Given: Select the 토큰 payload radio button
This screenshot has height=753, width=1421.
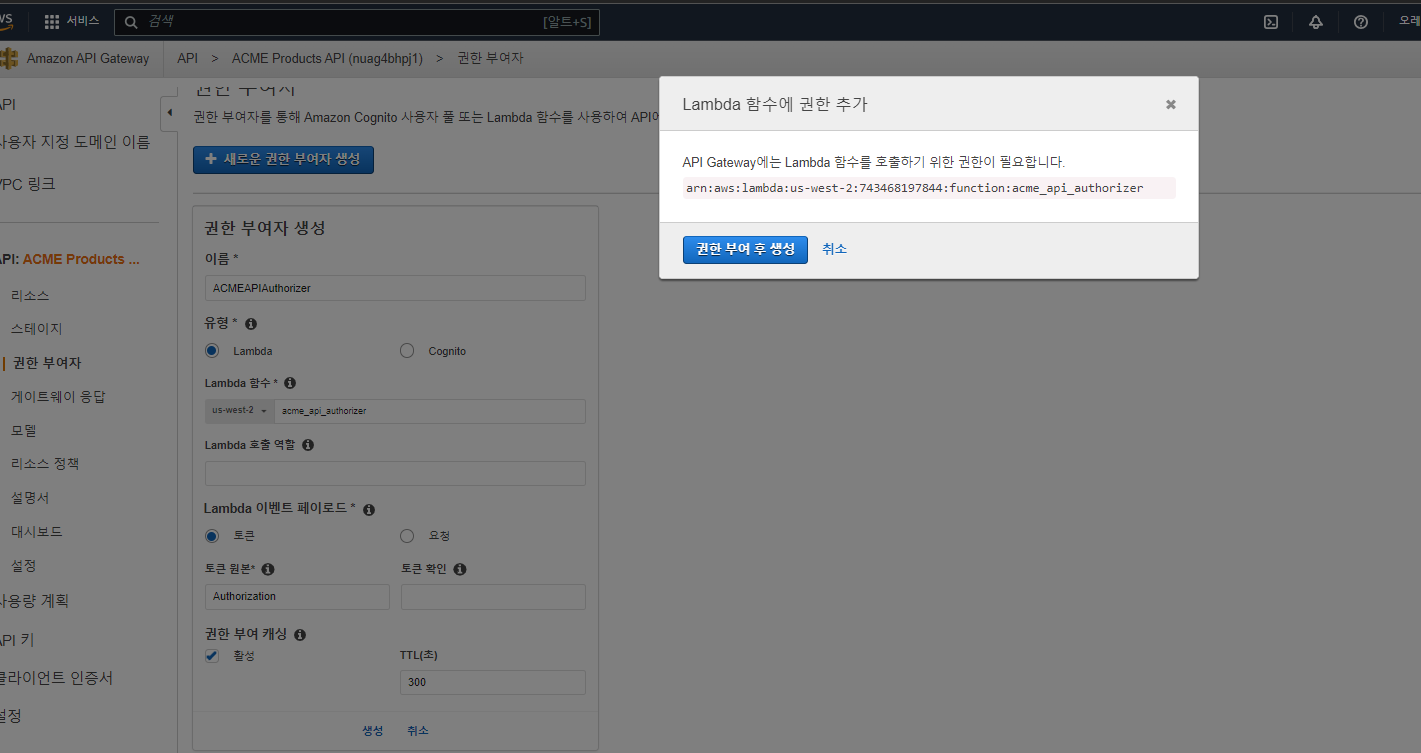Looking at the screenshot, I should coord(212,536).
